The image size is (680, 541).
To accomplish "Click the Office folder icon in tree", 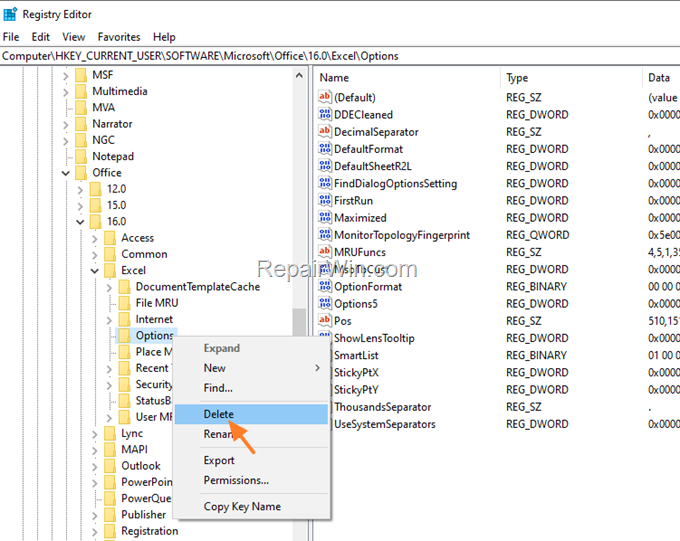I will pos(81,173).
